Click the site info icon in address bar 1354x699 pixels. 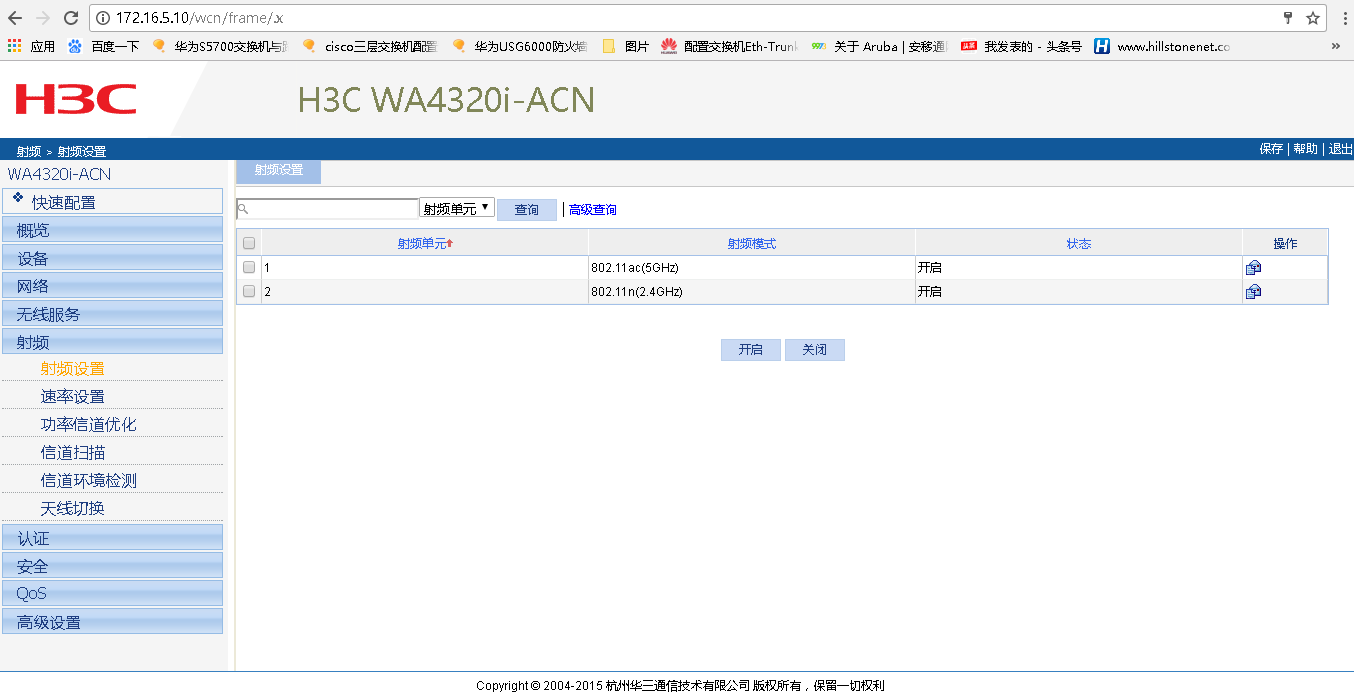104,18
